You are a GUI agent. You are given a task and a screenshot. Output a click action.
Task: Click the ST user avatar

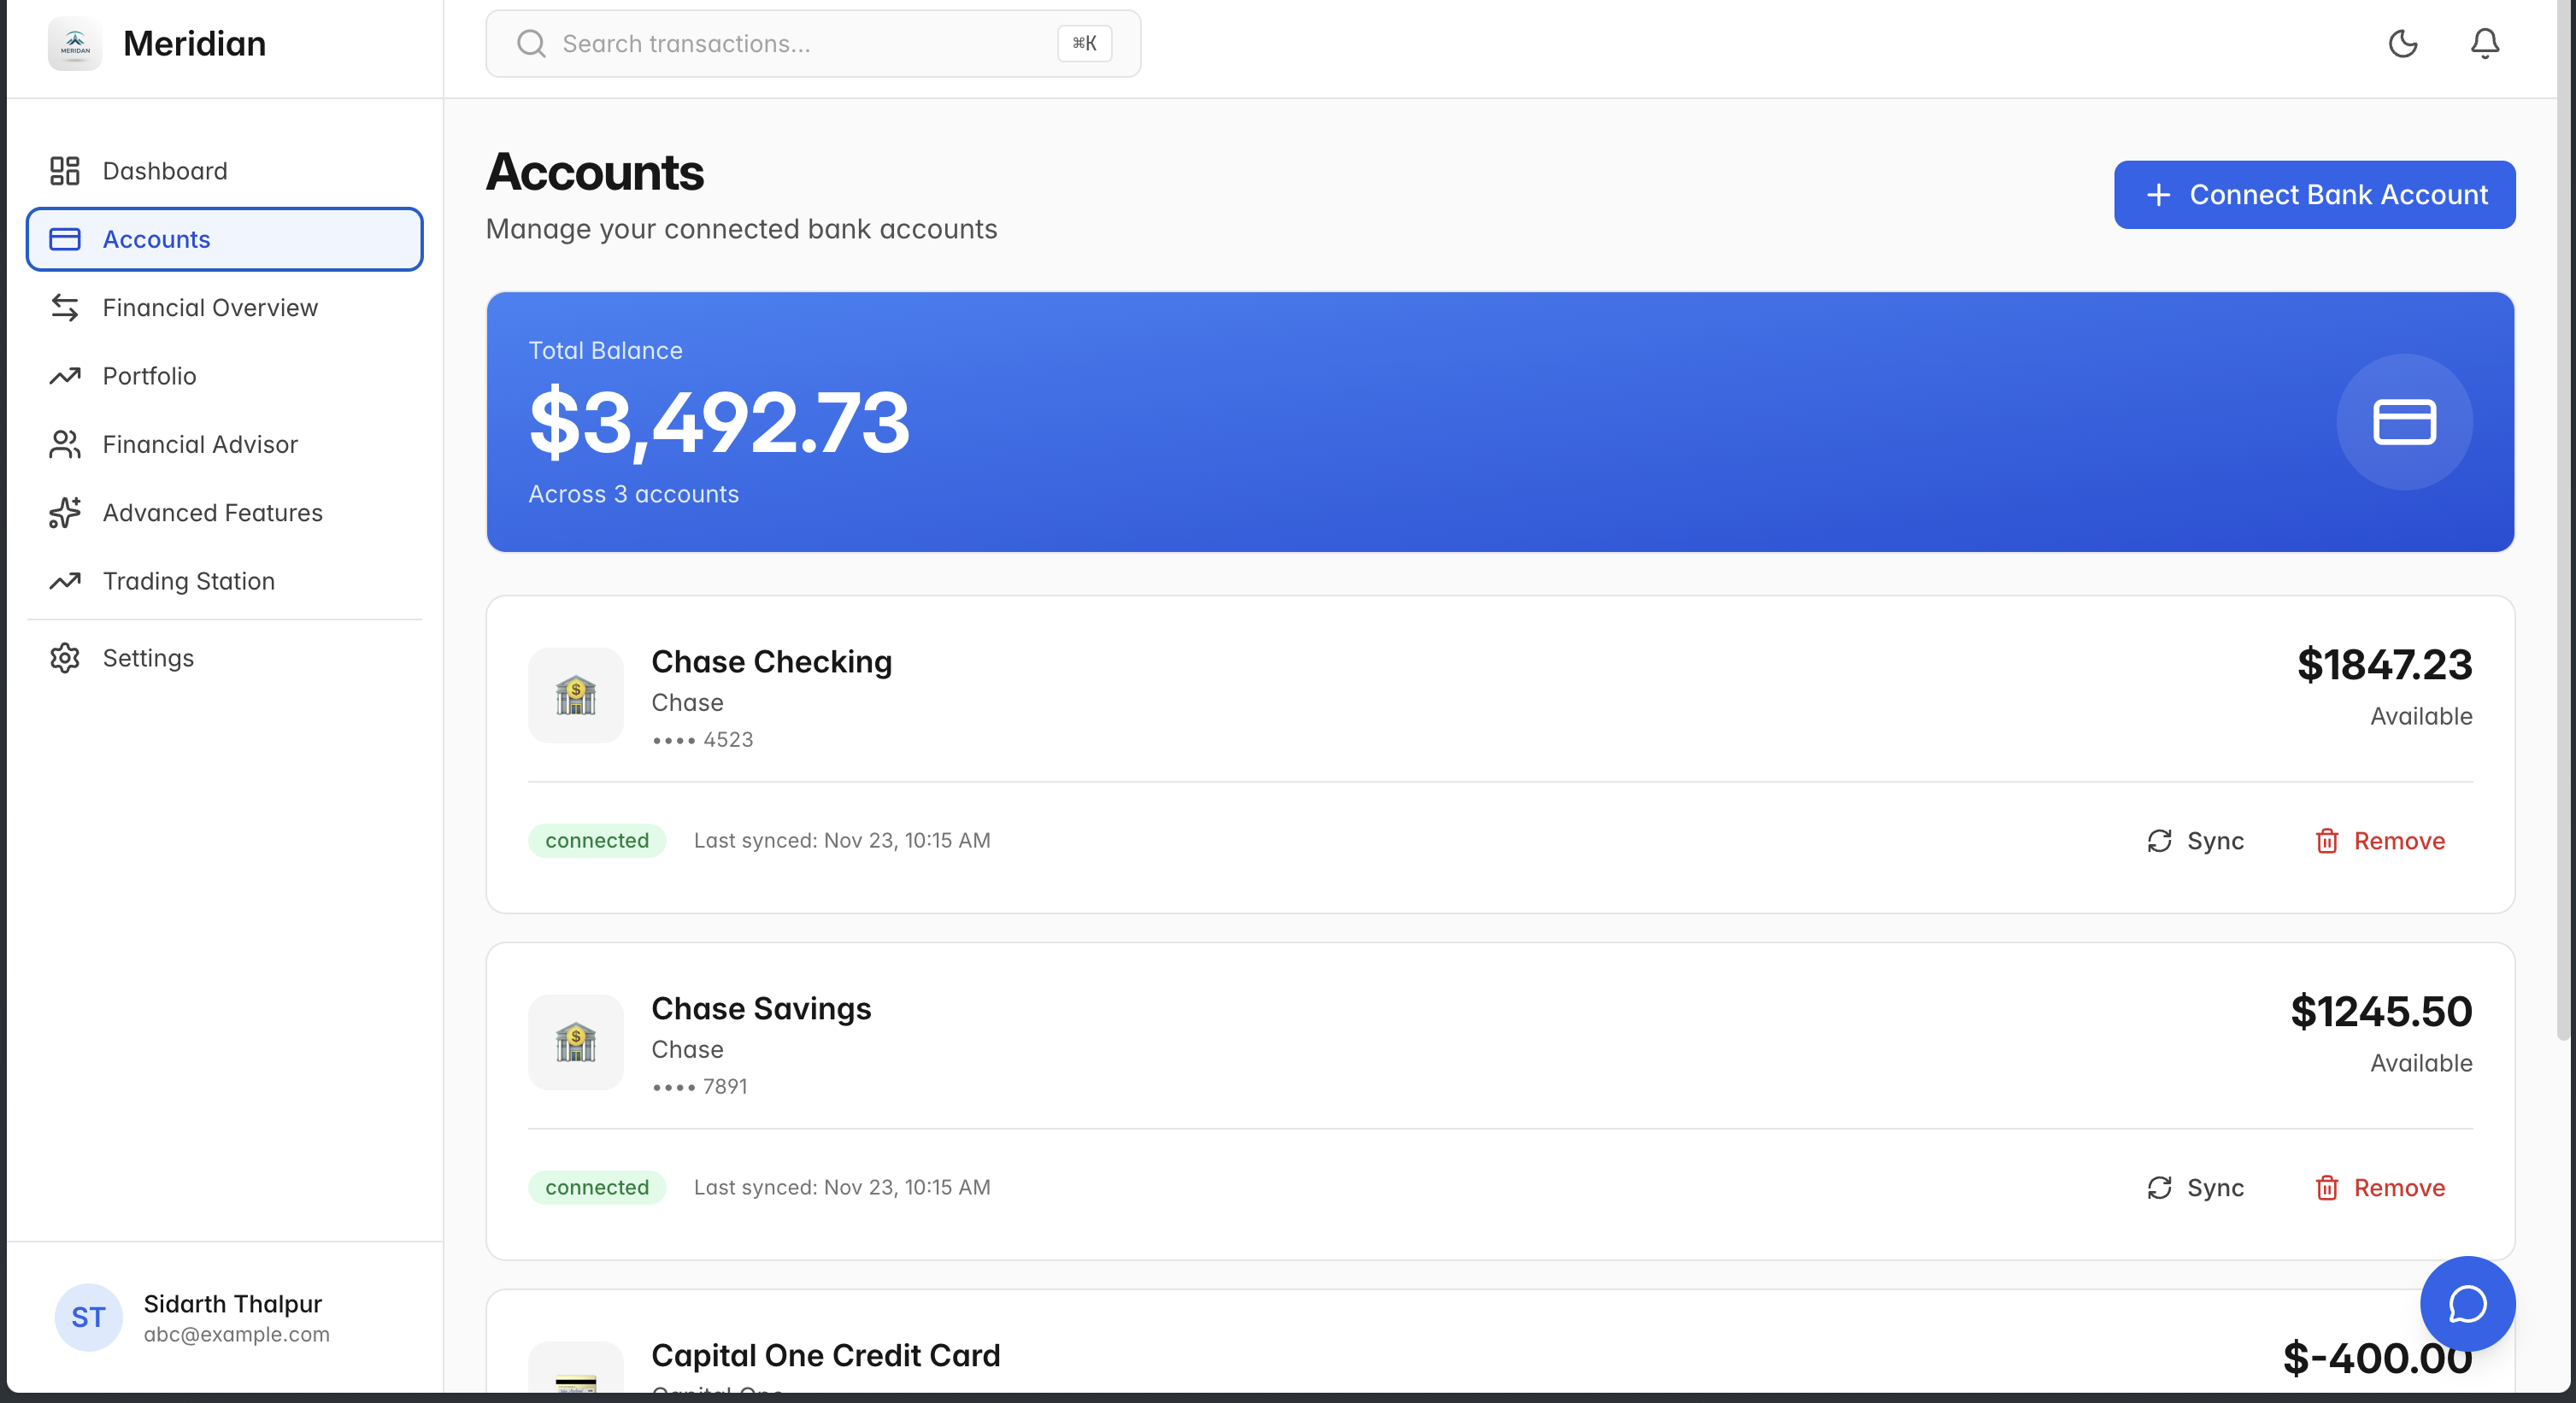click(88, 1317)
